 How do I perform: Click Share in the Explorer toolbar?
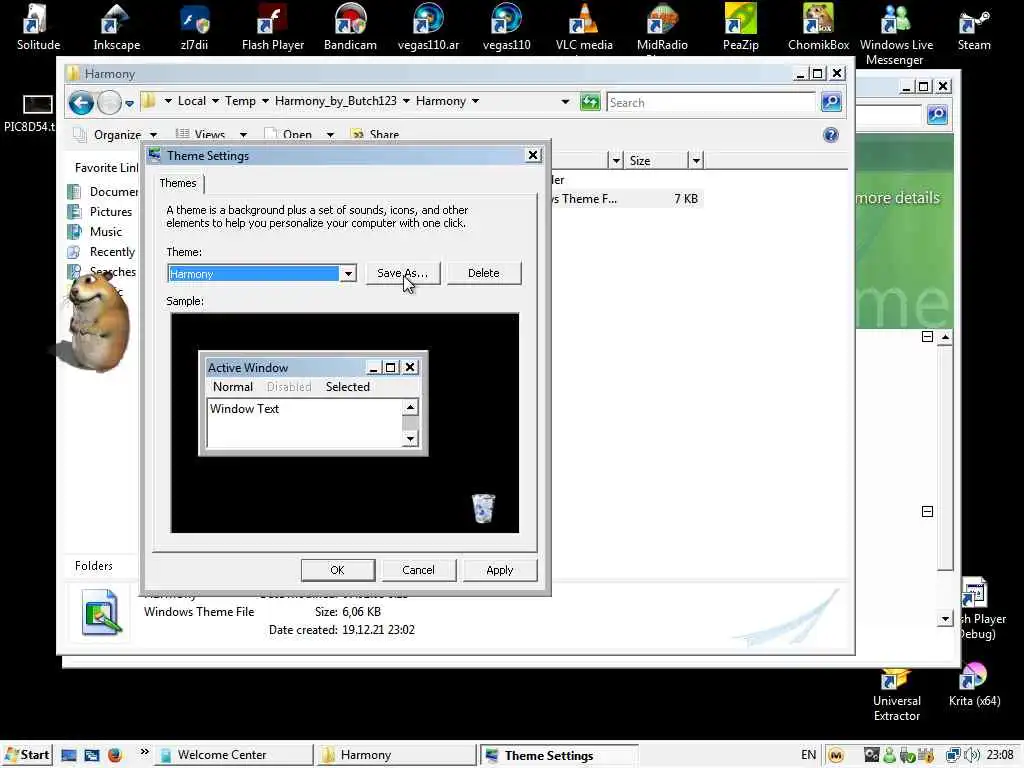click(x=374, y=135)
